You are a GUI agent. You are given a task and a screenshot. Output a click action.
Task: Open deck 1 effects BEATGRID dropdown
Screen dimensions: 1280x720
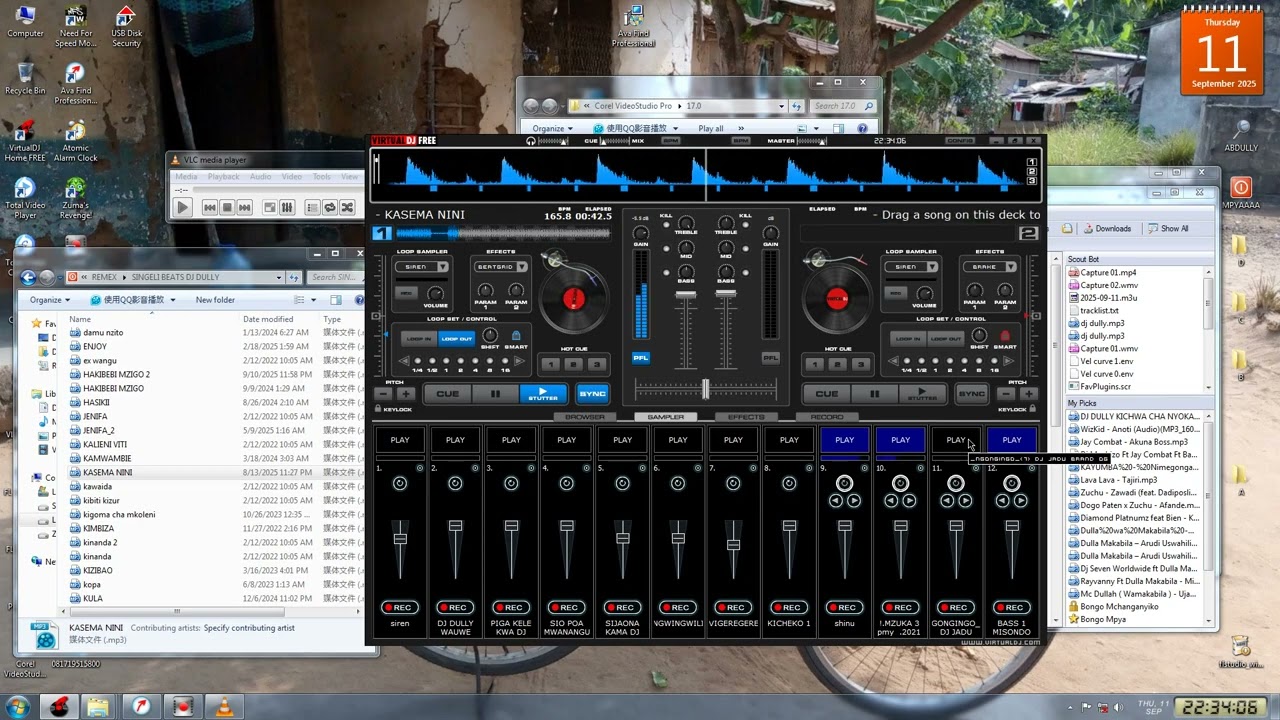pyautogui.click(x=500, y=267)
